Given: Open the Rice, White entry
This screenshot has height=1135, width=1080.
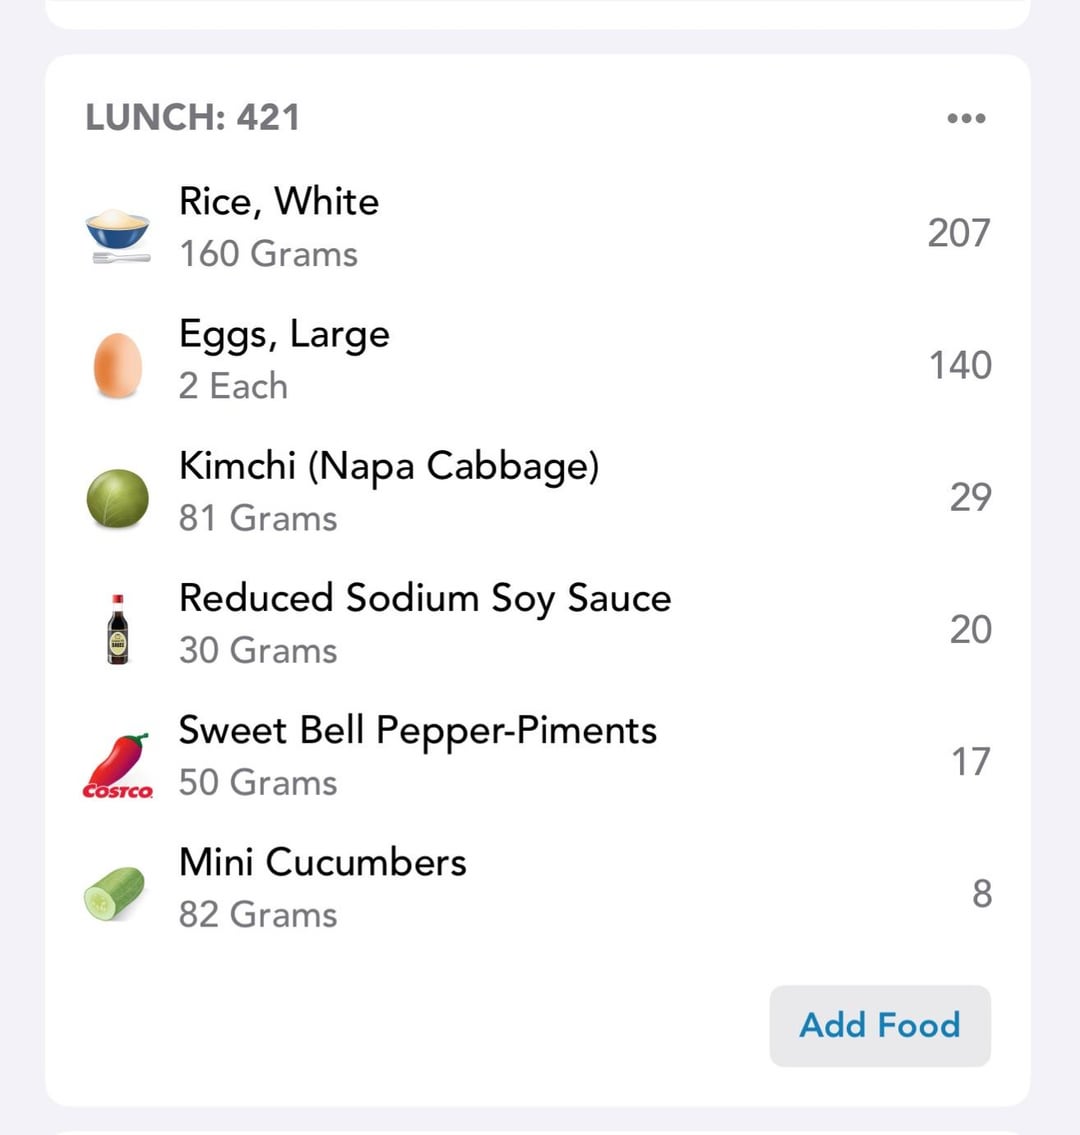Looking at the screenshot, I should 279,202.
